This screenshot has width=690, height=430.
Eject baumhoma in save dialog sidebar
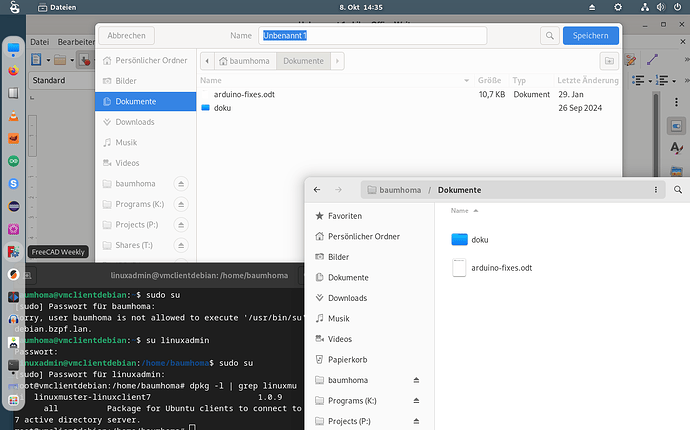tap(181, 184)
